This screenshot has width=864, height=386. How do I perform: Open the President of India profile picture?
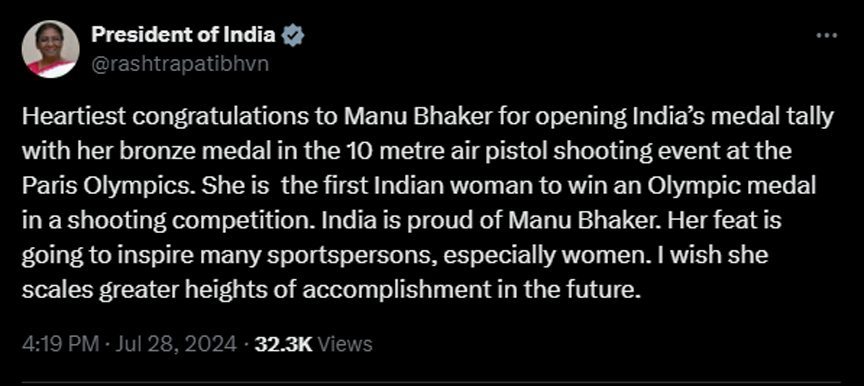click(x=50, y=50)
